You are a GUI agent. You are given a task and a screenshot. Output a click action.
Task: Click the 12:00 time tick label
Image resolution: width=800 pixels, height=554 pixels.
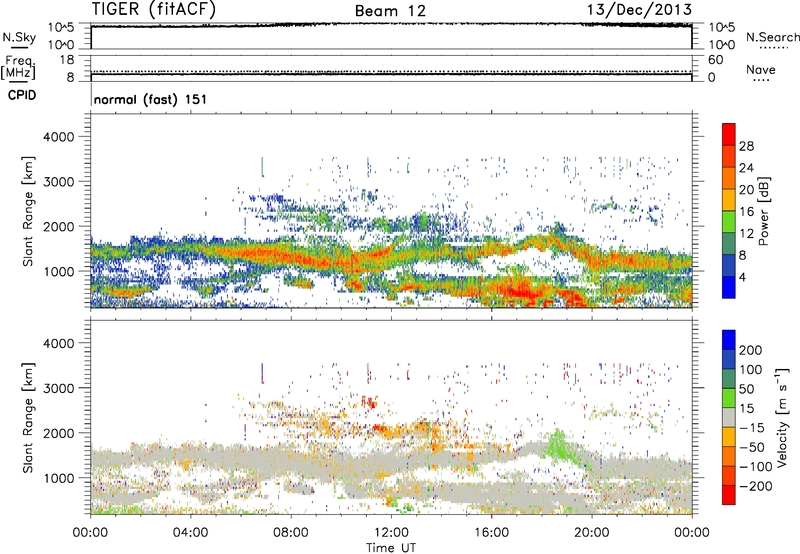(x=391, y=533)
